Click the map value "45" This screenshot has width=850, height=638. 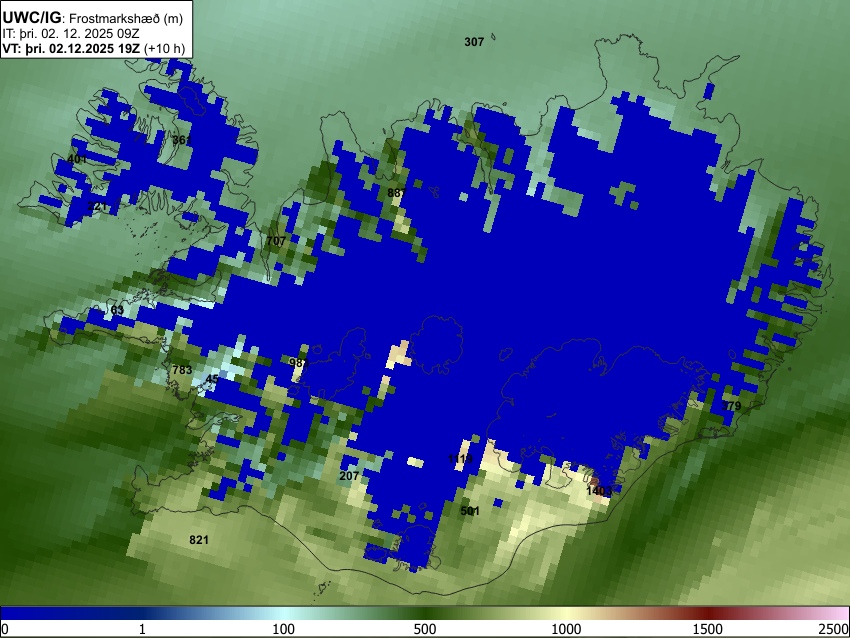[x=212, y=379]
